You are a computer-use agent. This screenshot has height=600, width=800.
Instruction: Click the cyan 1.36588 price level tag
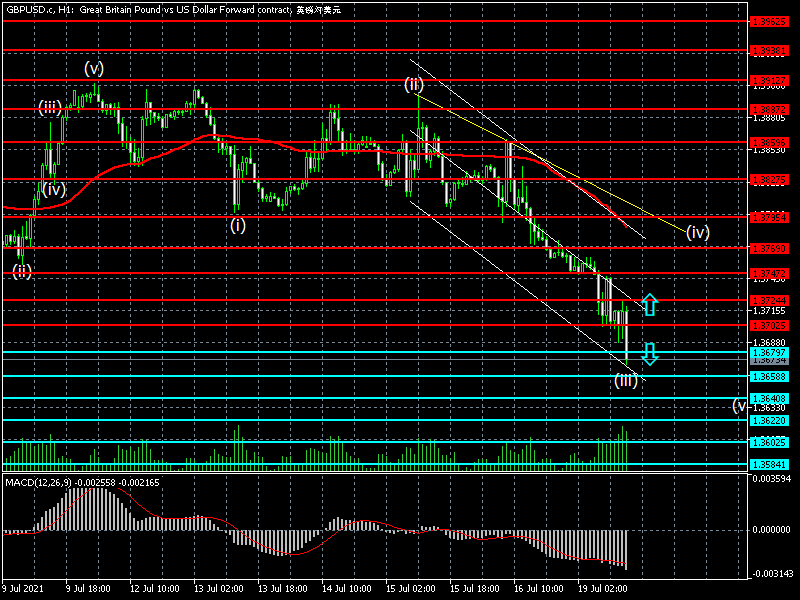click(769, 376)
